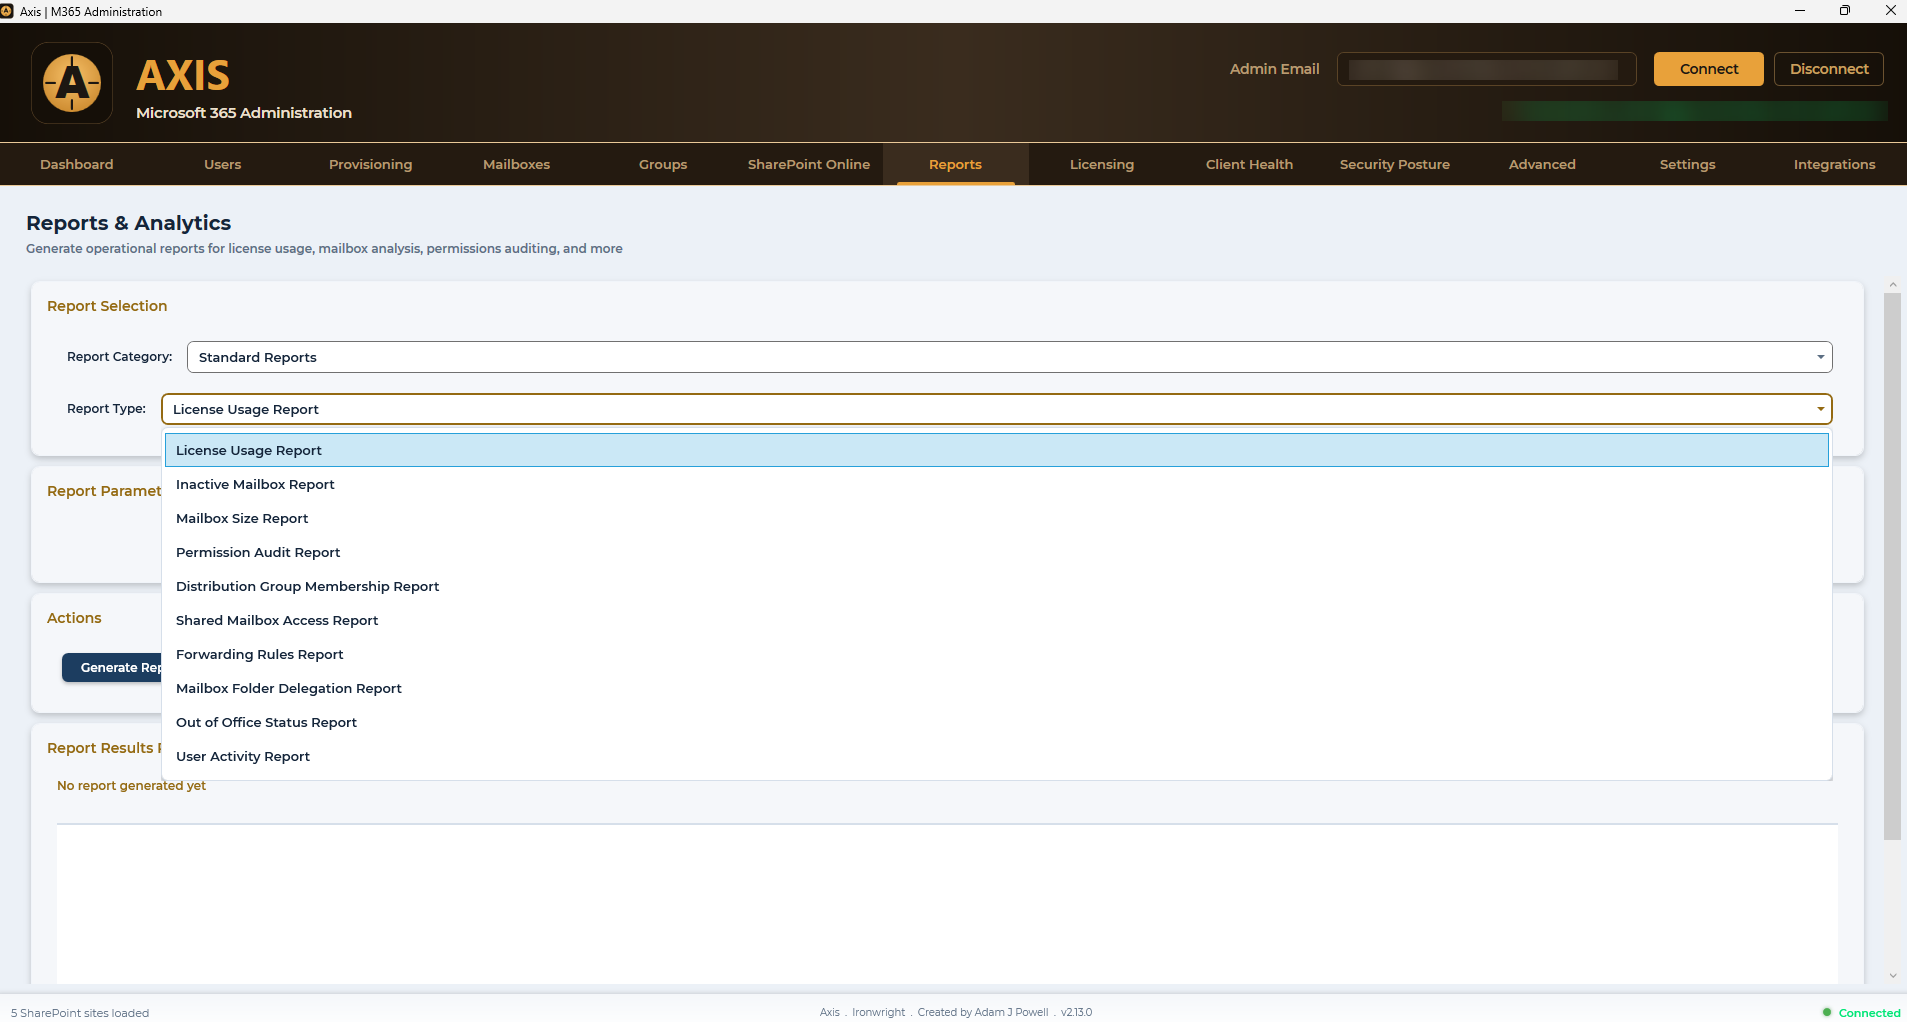The height and width of the screenshot is (1022, 1907).
Task: Click the Reports & Analytics heading
Action: [x=128, y=223]
